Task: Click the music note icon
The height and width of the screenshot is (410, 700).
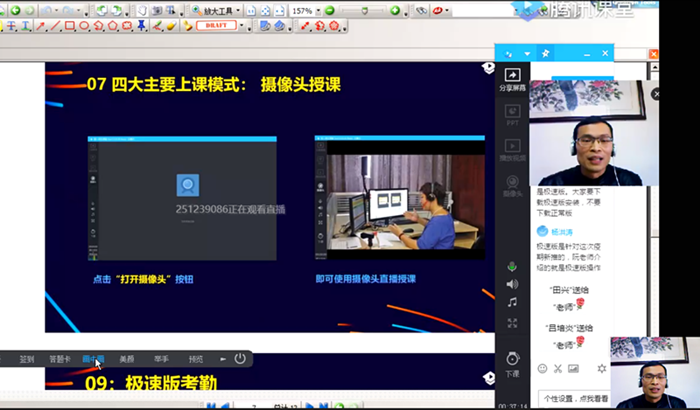Action: coord(512,302)
